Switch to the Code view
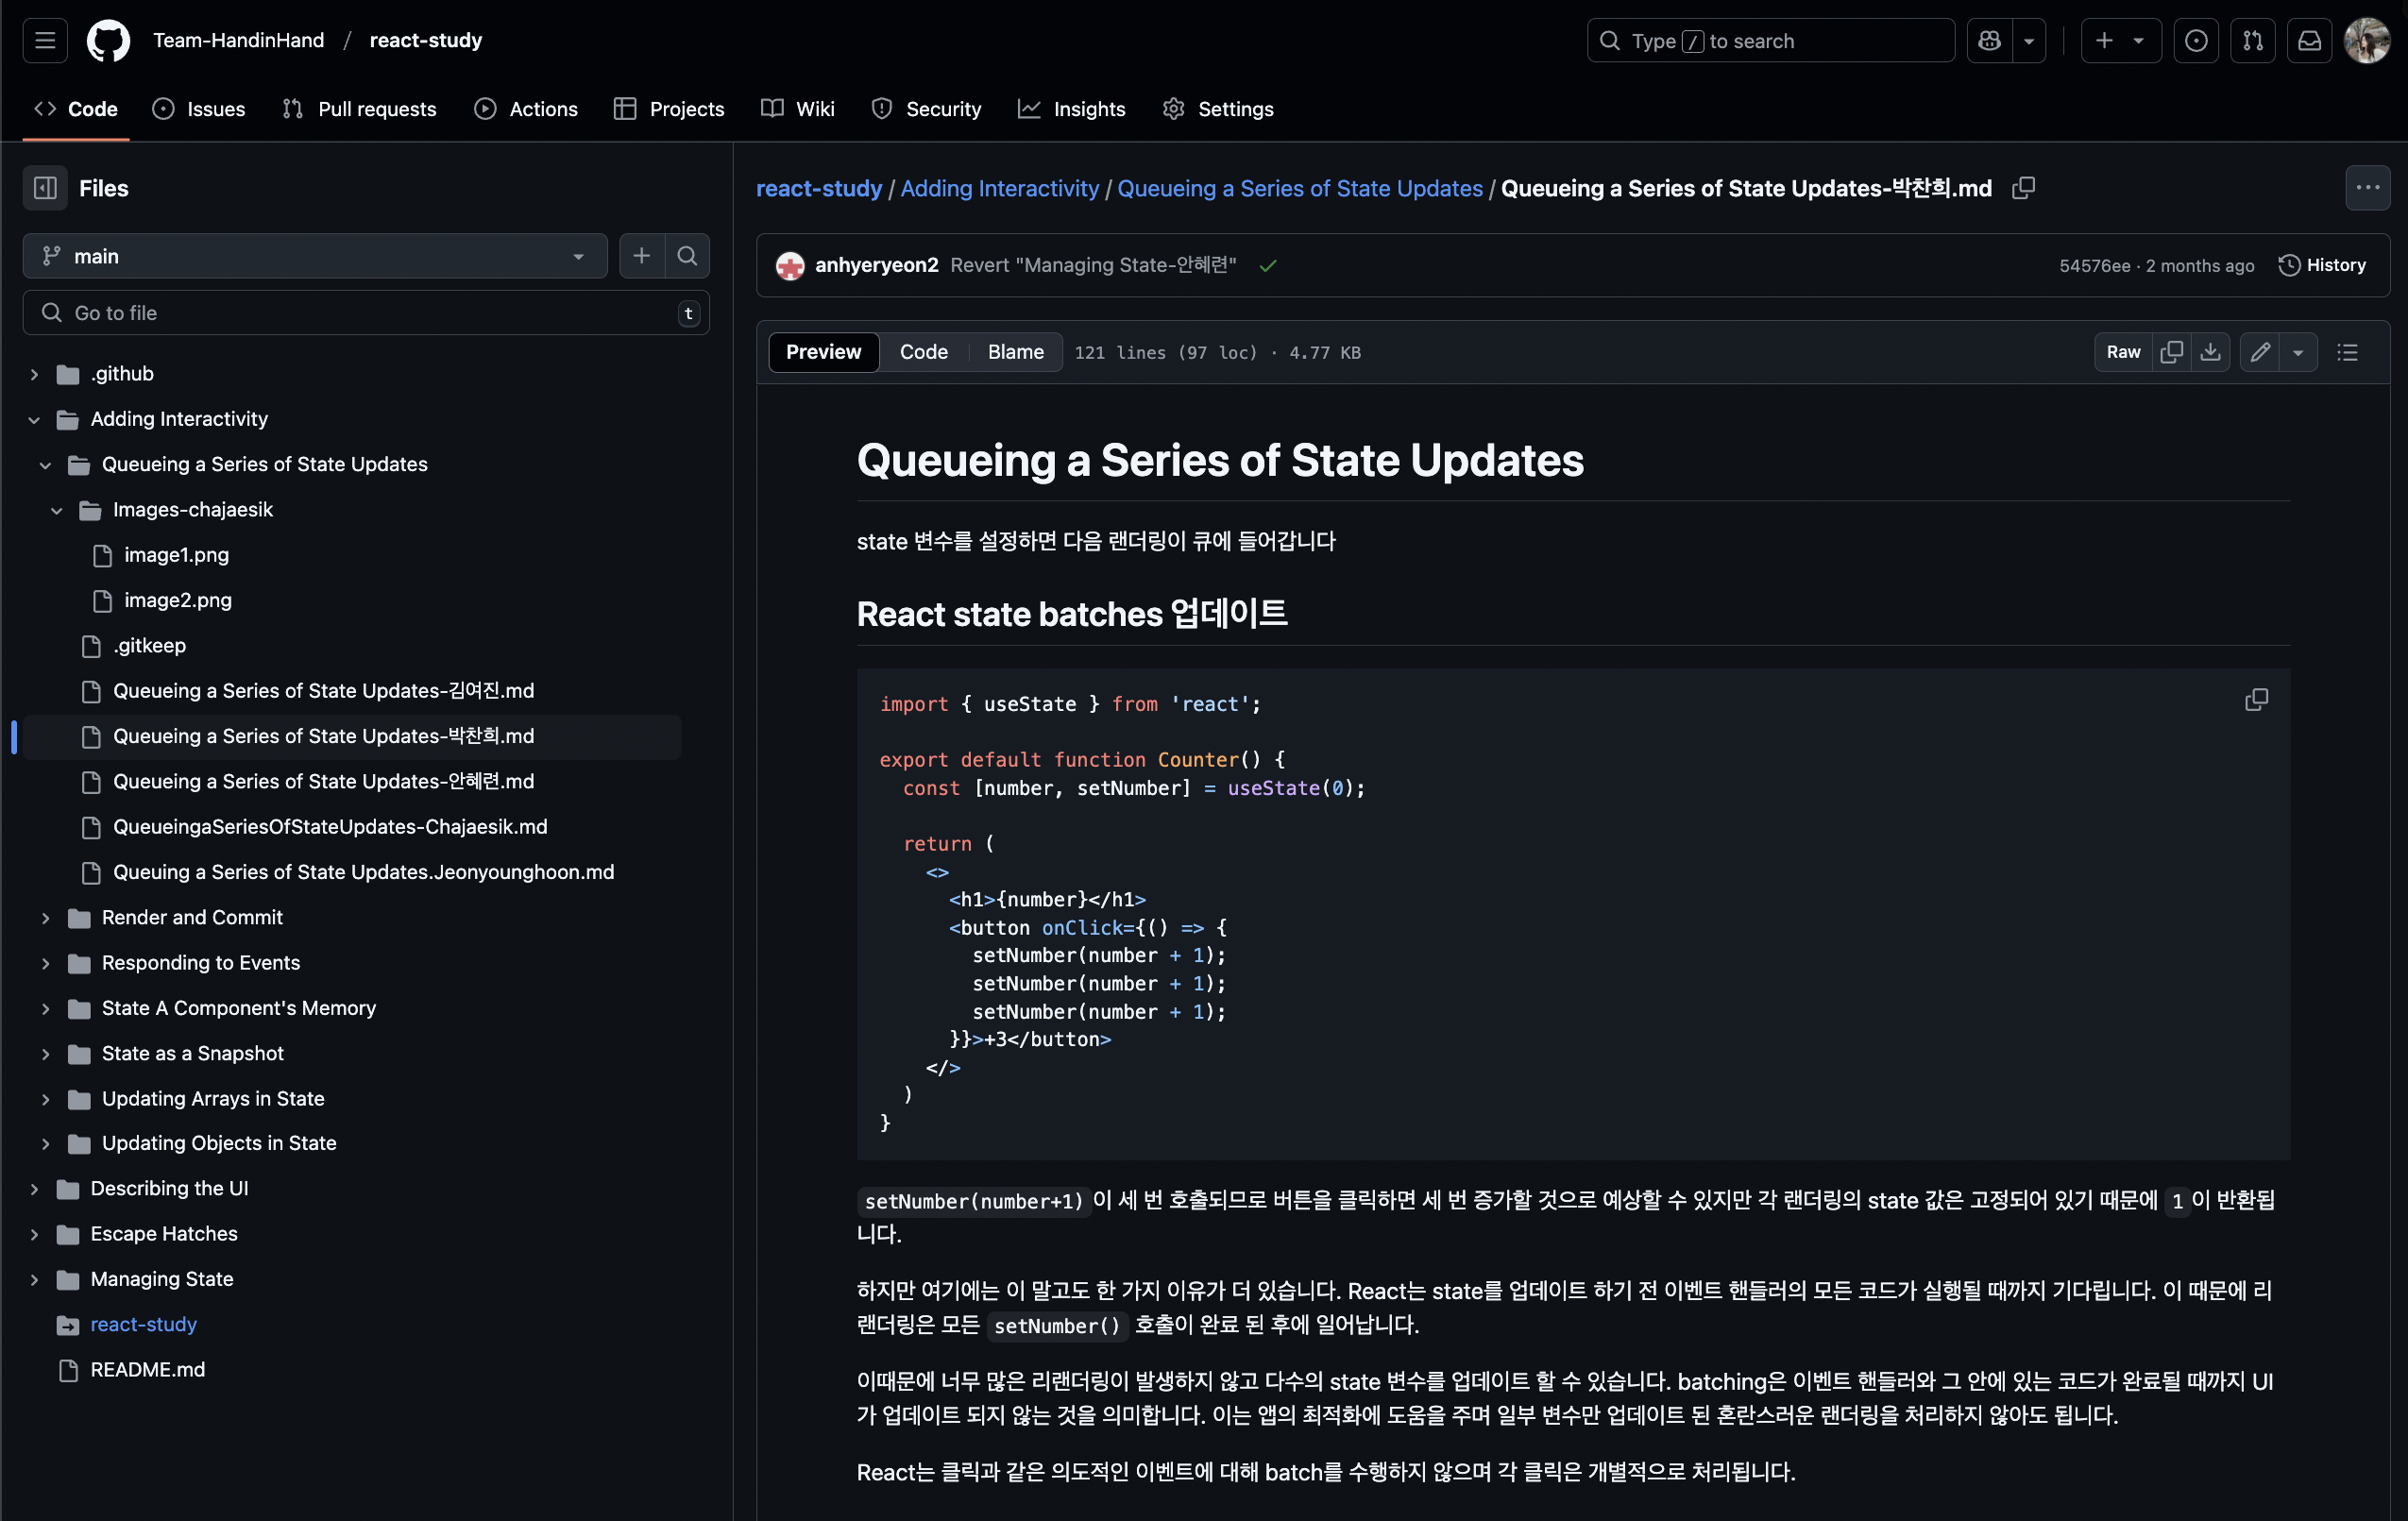 pos(923,352)
